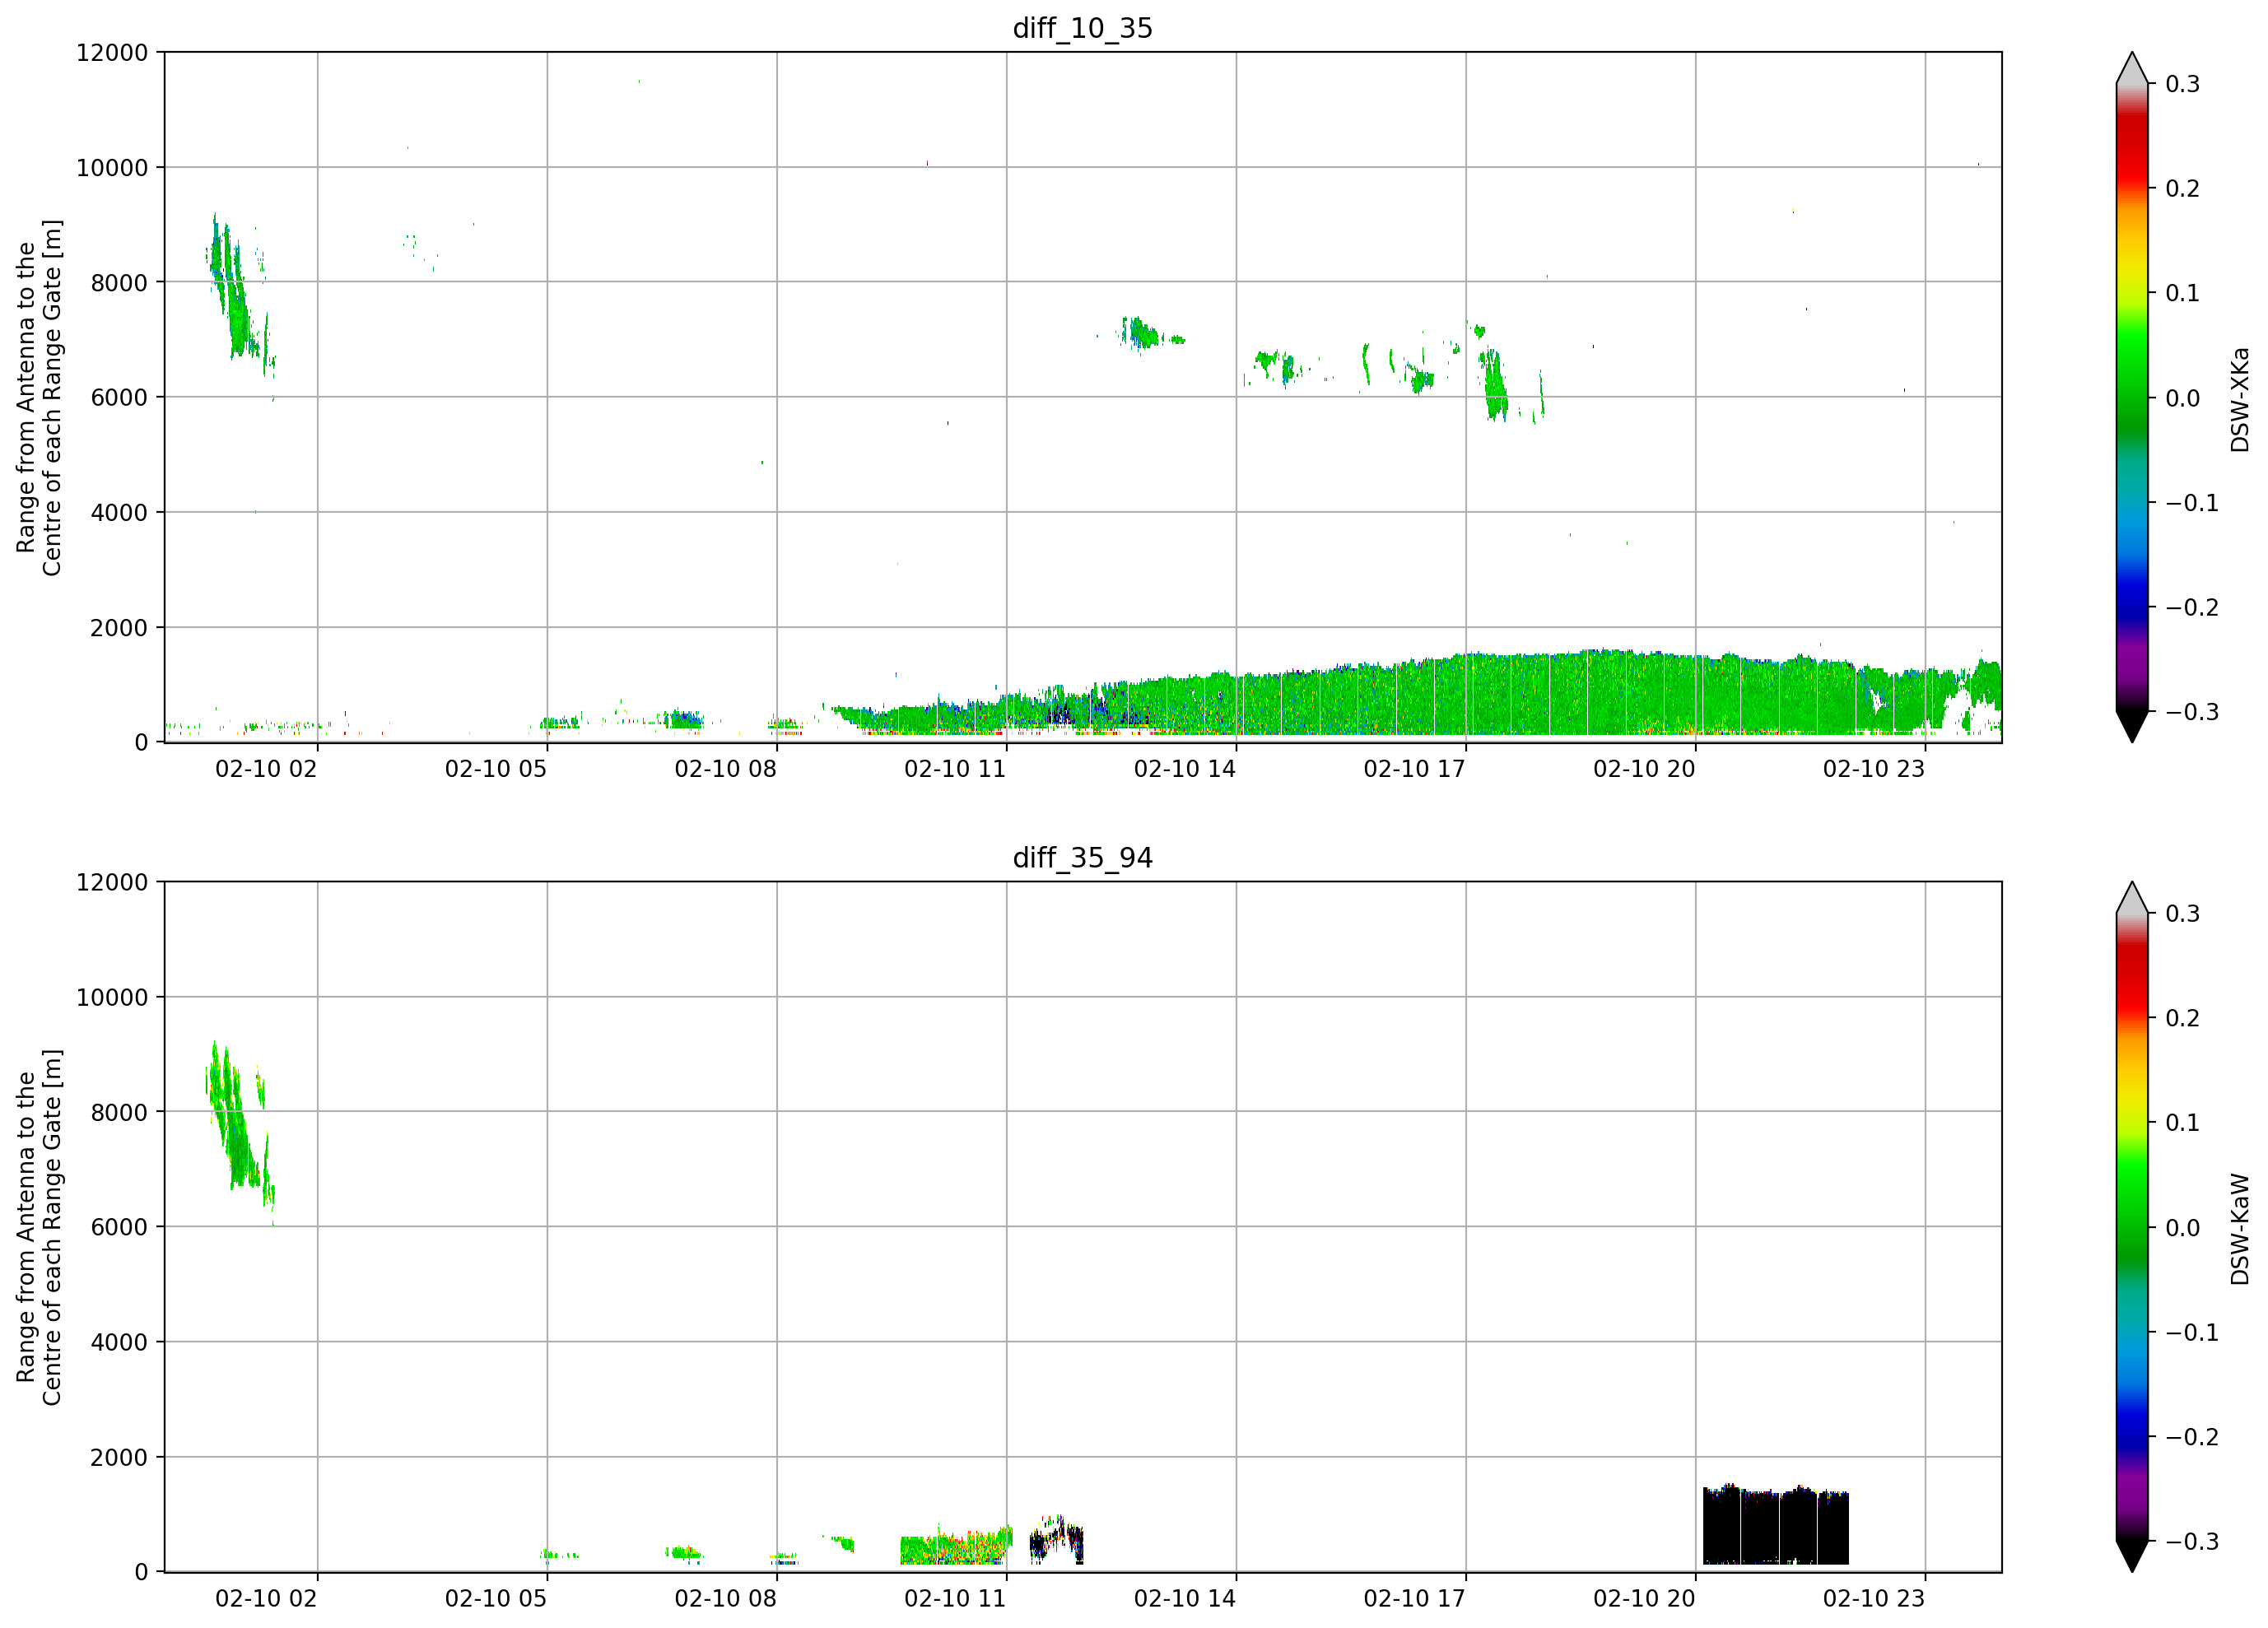This screenshot has height=1628, width=2268.
Task: Click x-tick label '02-10 02' in diff_10_35 plot
Action: click(x=266, y=769)
